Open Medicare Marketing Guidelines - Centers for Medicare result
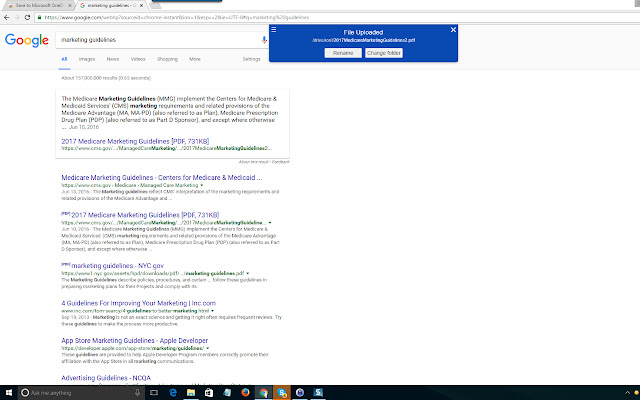640x400 pixels. [x=162, y=178]
